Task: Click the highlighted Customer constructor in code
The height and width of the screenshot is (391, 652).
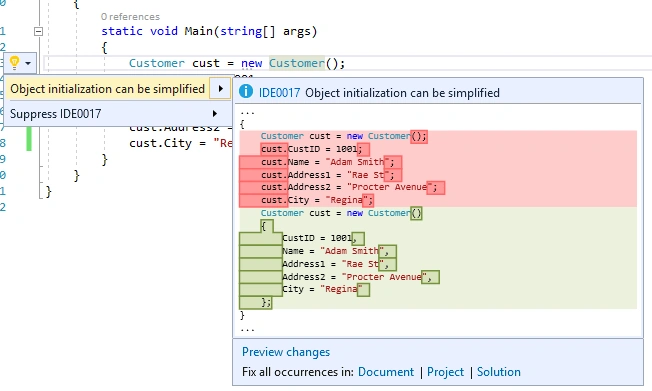Action: click(x=296, y=63)
